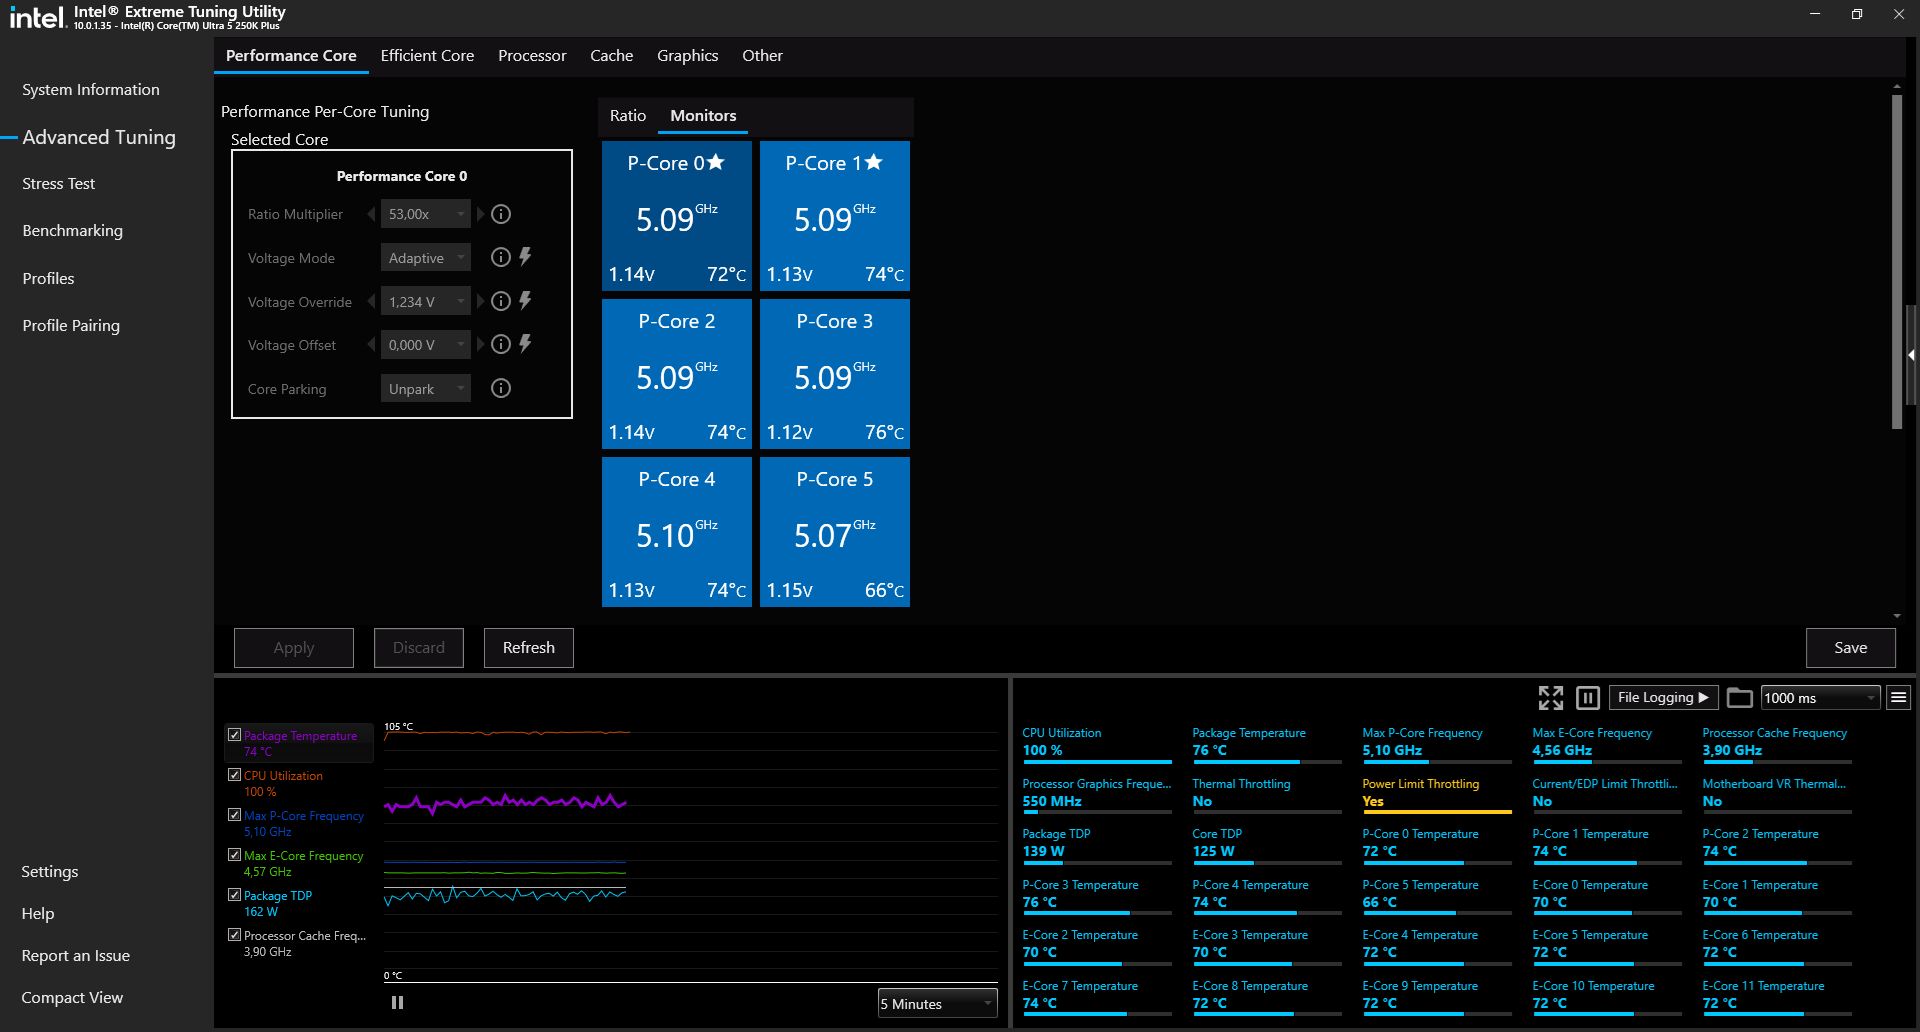
Task: Open the 1000 ms polling interval dropdown
Action: [1820, 697]
